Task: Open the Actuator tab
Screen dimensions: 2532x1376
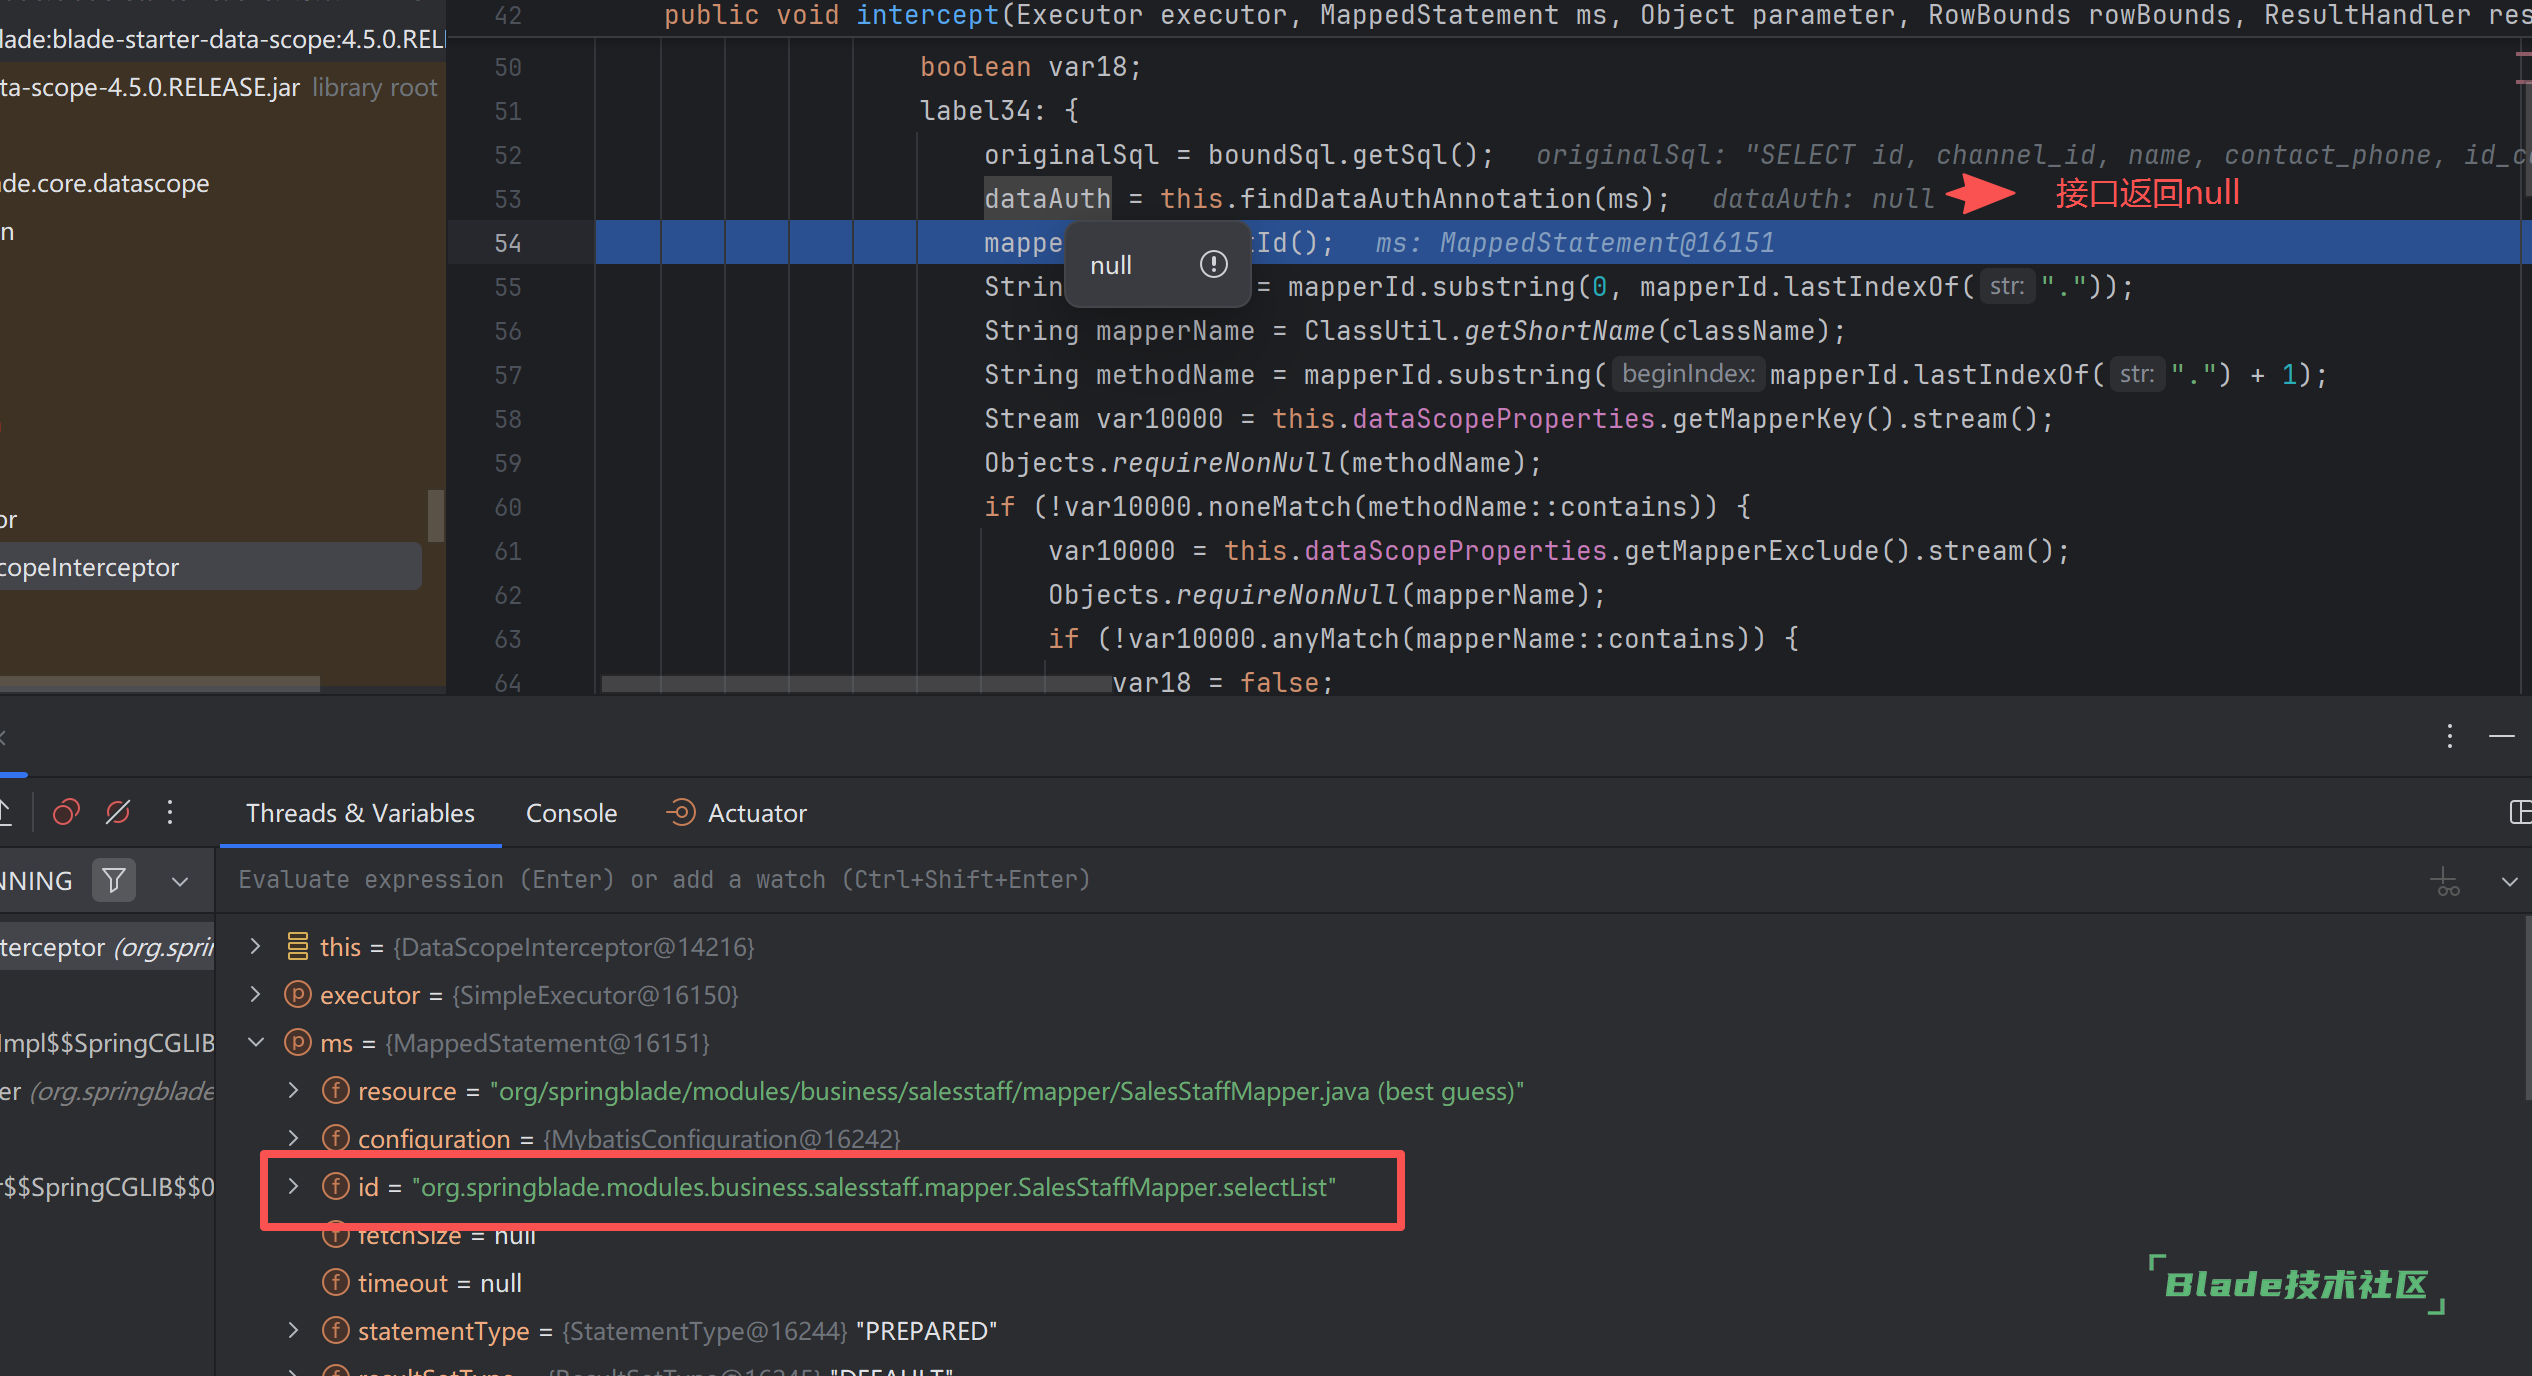Action: click(756, 813)
